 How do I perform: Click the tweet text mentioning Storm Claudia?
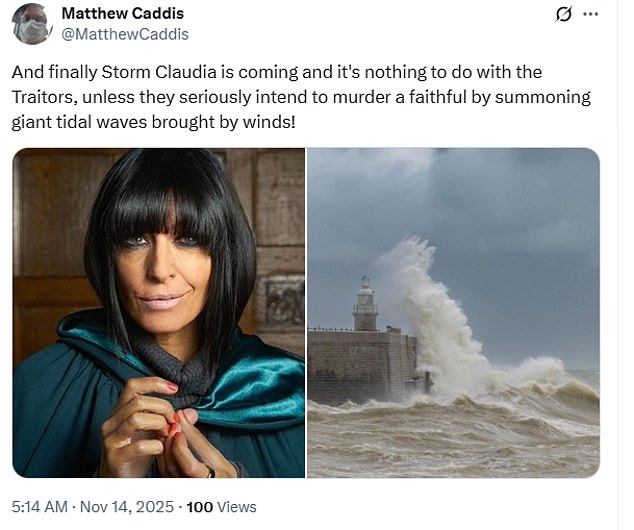(301, 97)
